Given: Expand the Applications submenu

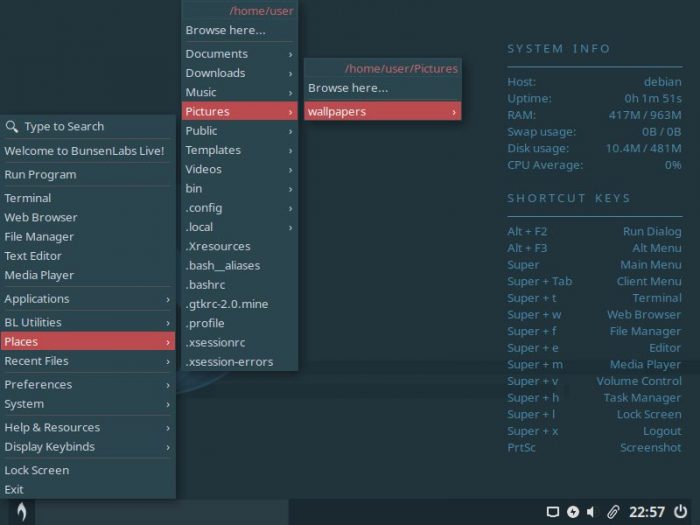Looking at the screenshot, I should (x=87, y=299).
